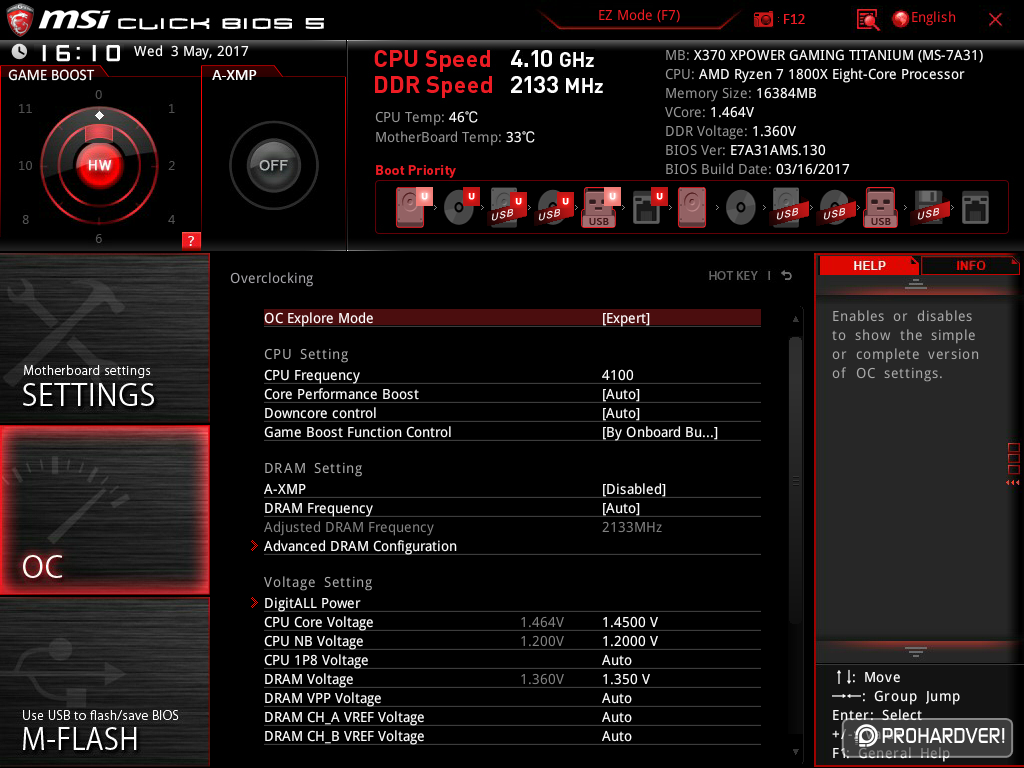Edit DRAM CH_B VREF Voltage value

tap(616, 735)
